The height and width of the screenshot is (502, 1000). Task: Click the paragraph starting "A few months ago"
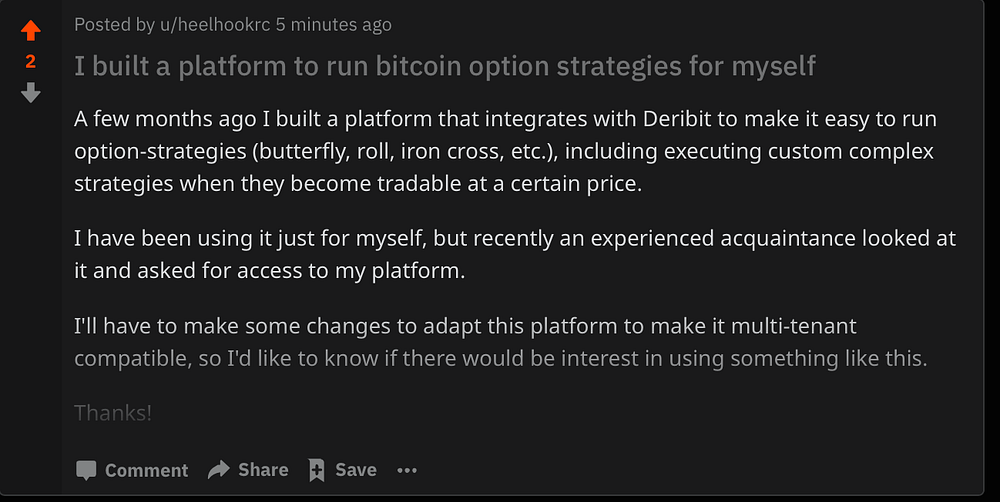coord(505,151)
